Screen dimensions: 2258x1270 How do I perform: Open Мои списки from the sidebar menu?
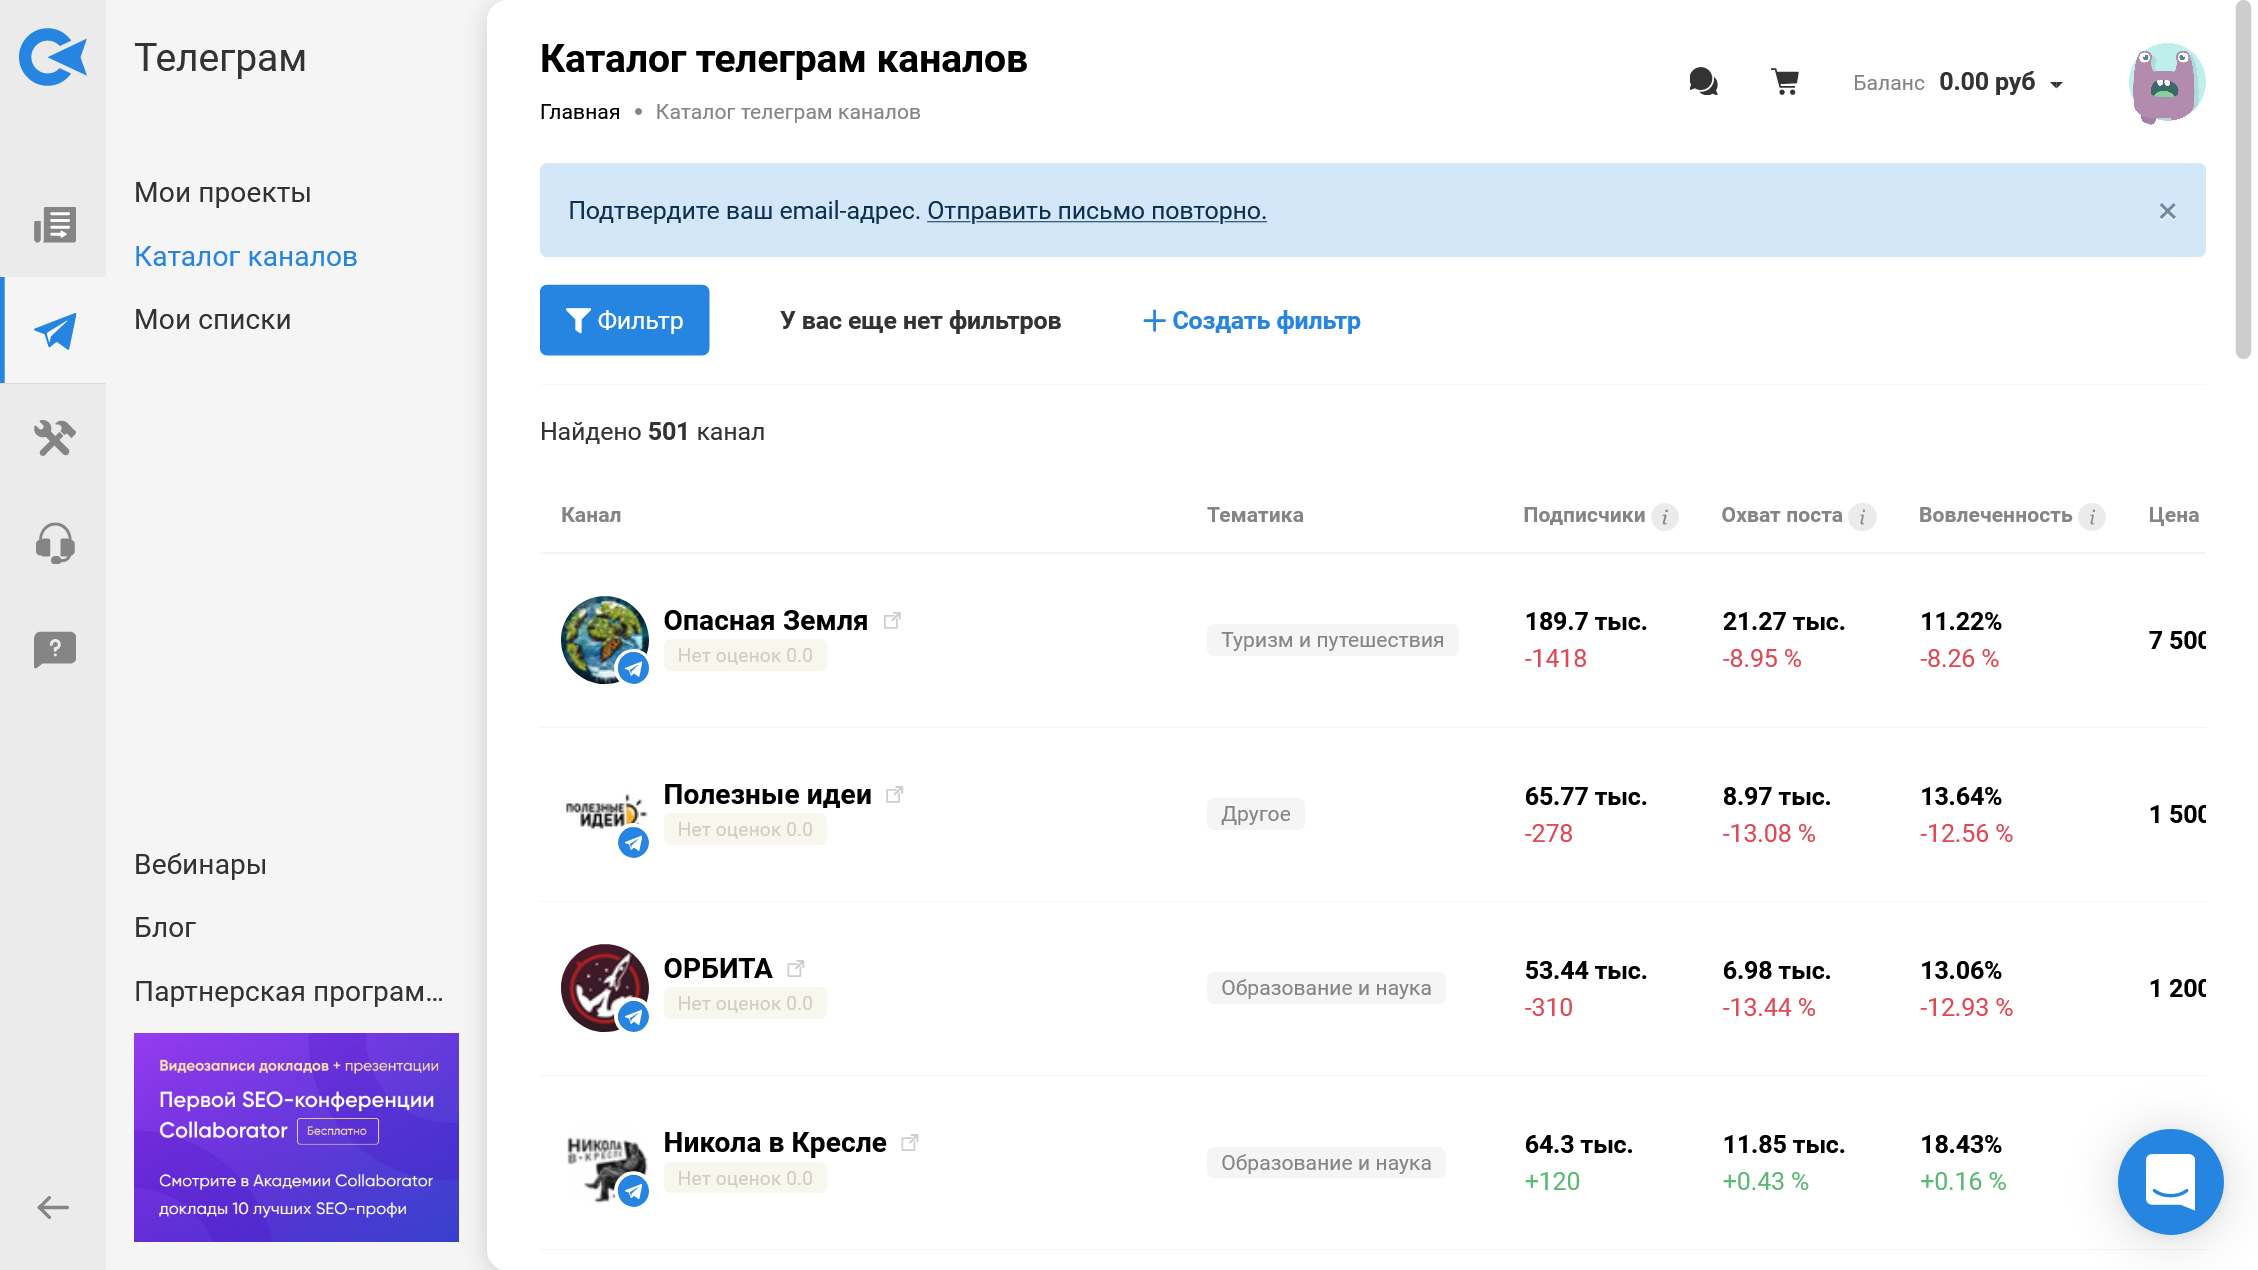point(212,319)
